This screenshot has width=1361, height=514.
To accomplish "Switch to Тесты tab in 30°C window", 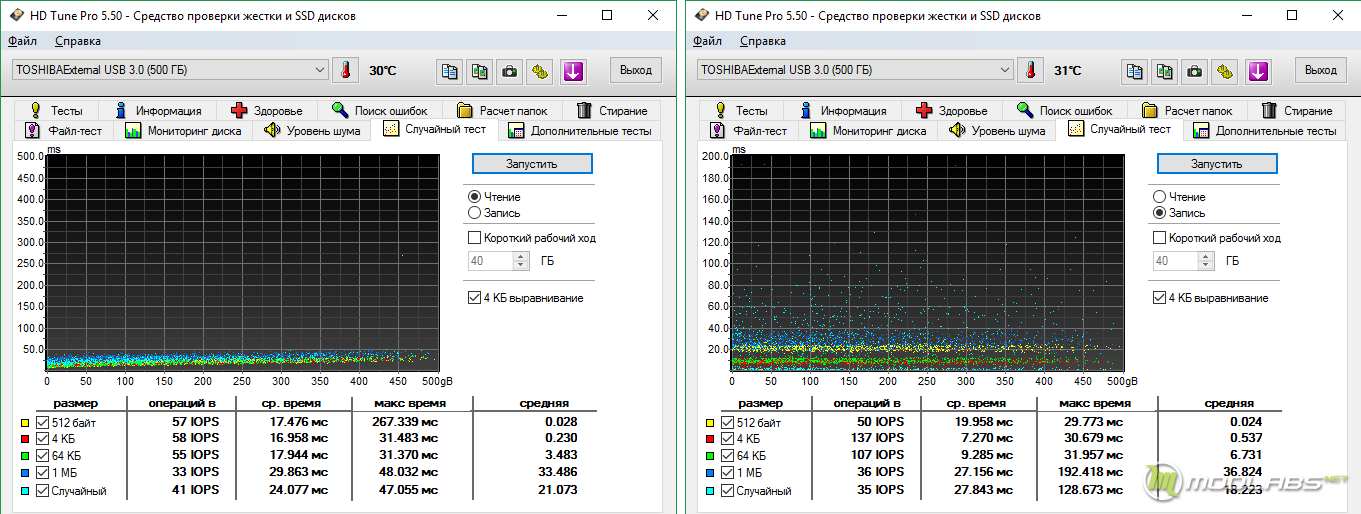I will click(x=58, y=110).
